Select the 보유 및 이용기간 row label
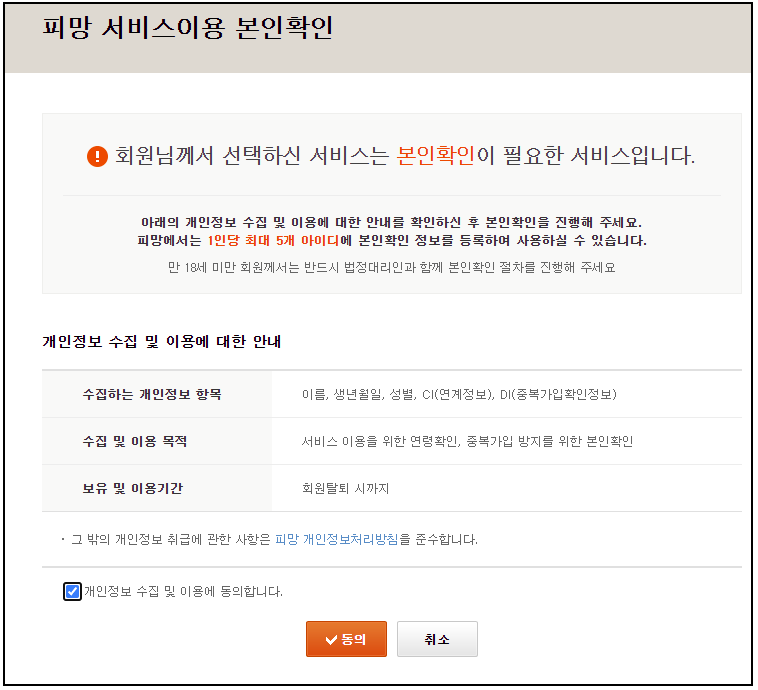758x690 pixels. [133, 488]
